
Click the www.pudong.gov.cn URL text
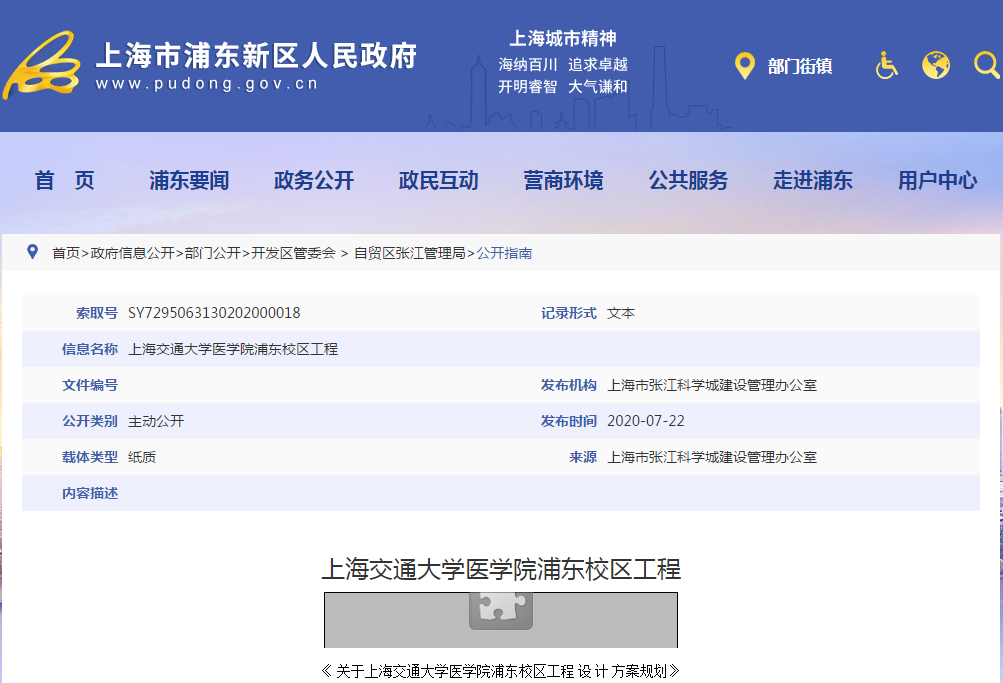tap(207, 84)
